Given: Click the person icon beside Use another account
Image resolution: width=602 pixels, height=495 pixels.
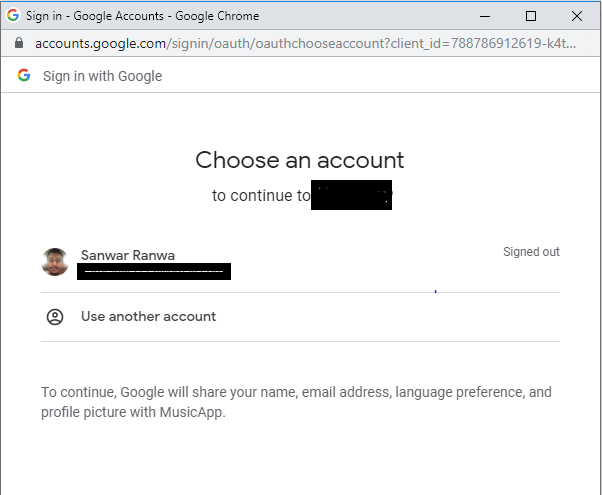Looking at the screenshot, I should coord(55,317).
